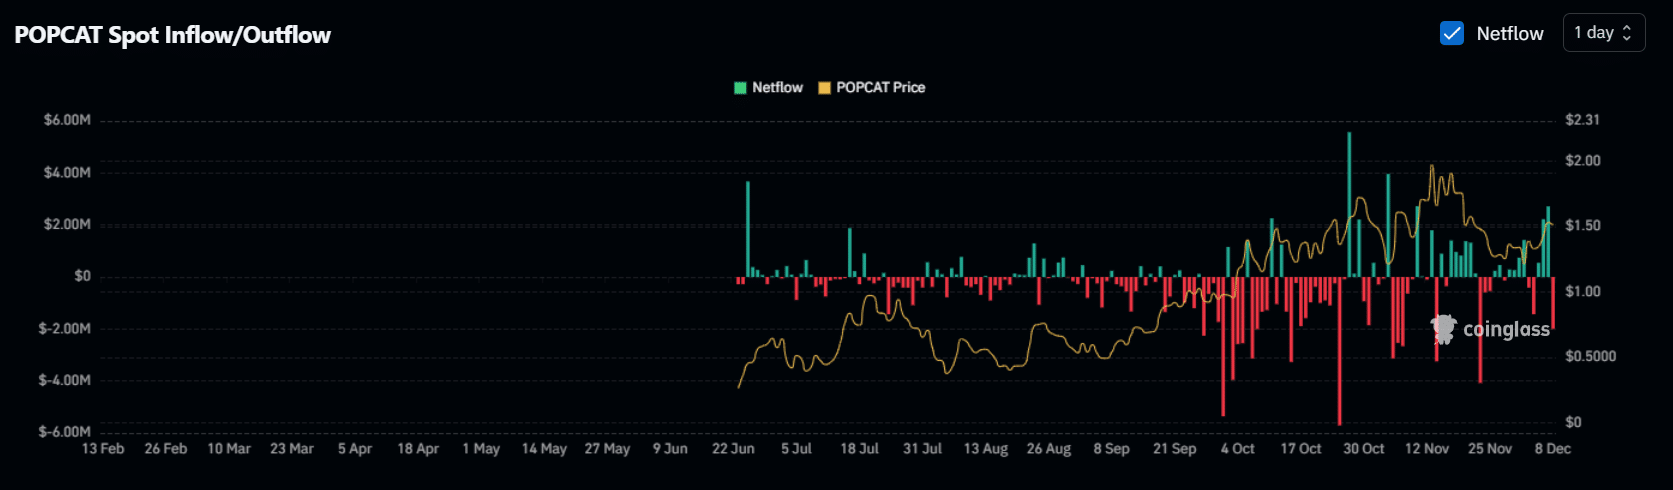Click the $0.5000 price axis label

[x=1590, y=356]
